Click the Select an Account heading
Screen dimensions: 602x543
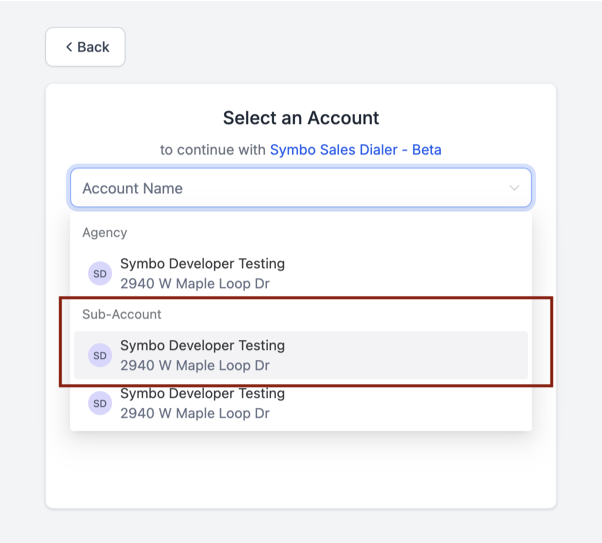[301, 118]
